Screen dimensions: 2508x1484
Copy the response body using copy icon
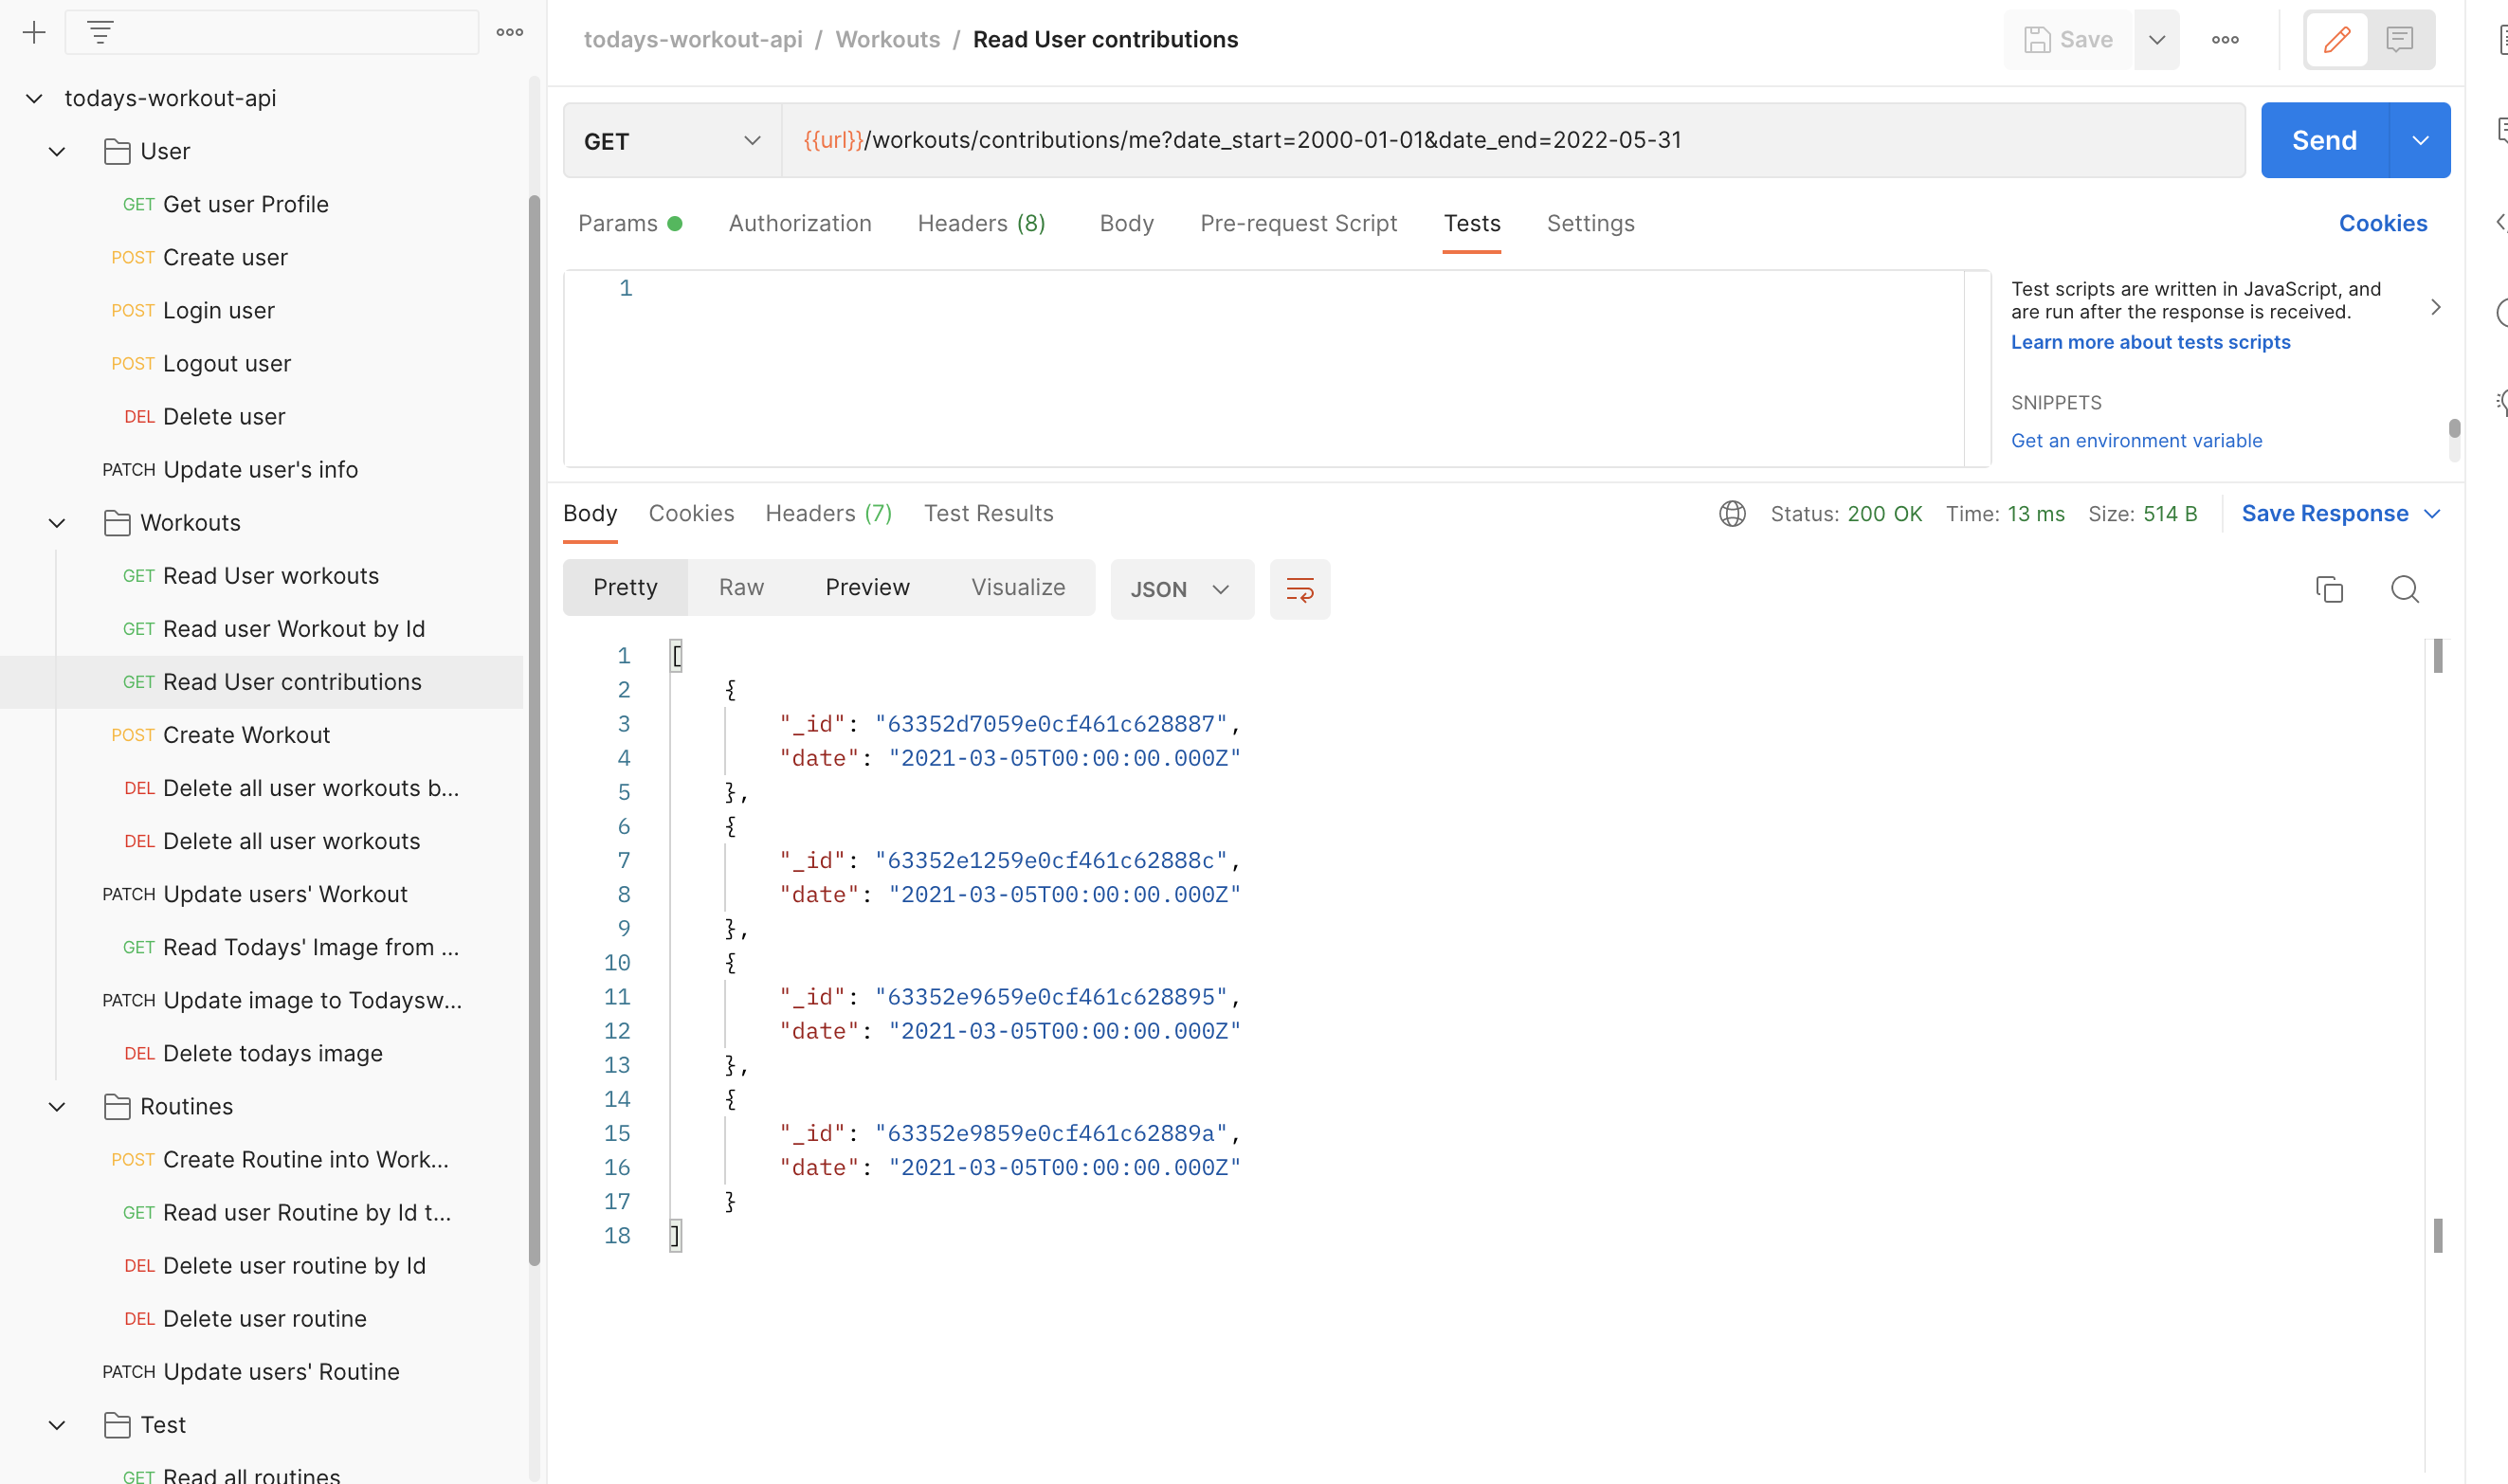(2329, 589)
